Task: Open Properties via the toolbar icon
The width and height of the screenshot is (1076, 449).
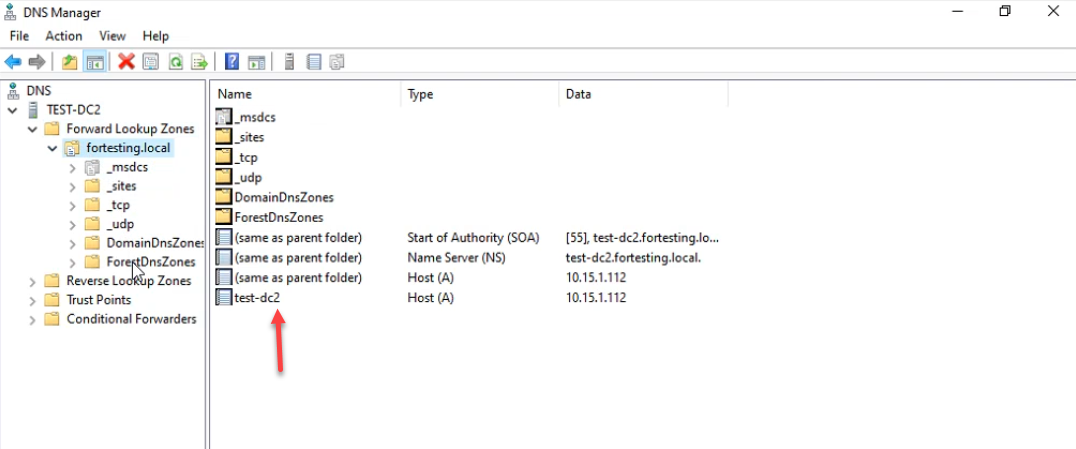Action: point(150,62)
